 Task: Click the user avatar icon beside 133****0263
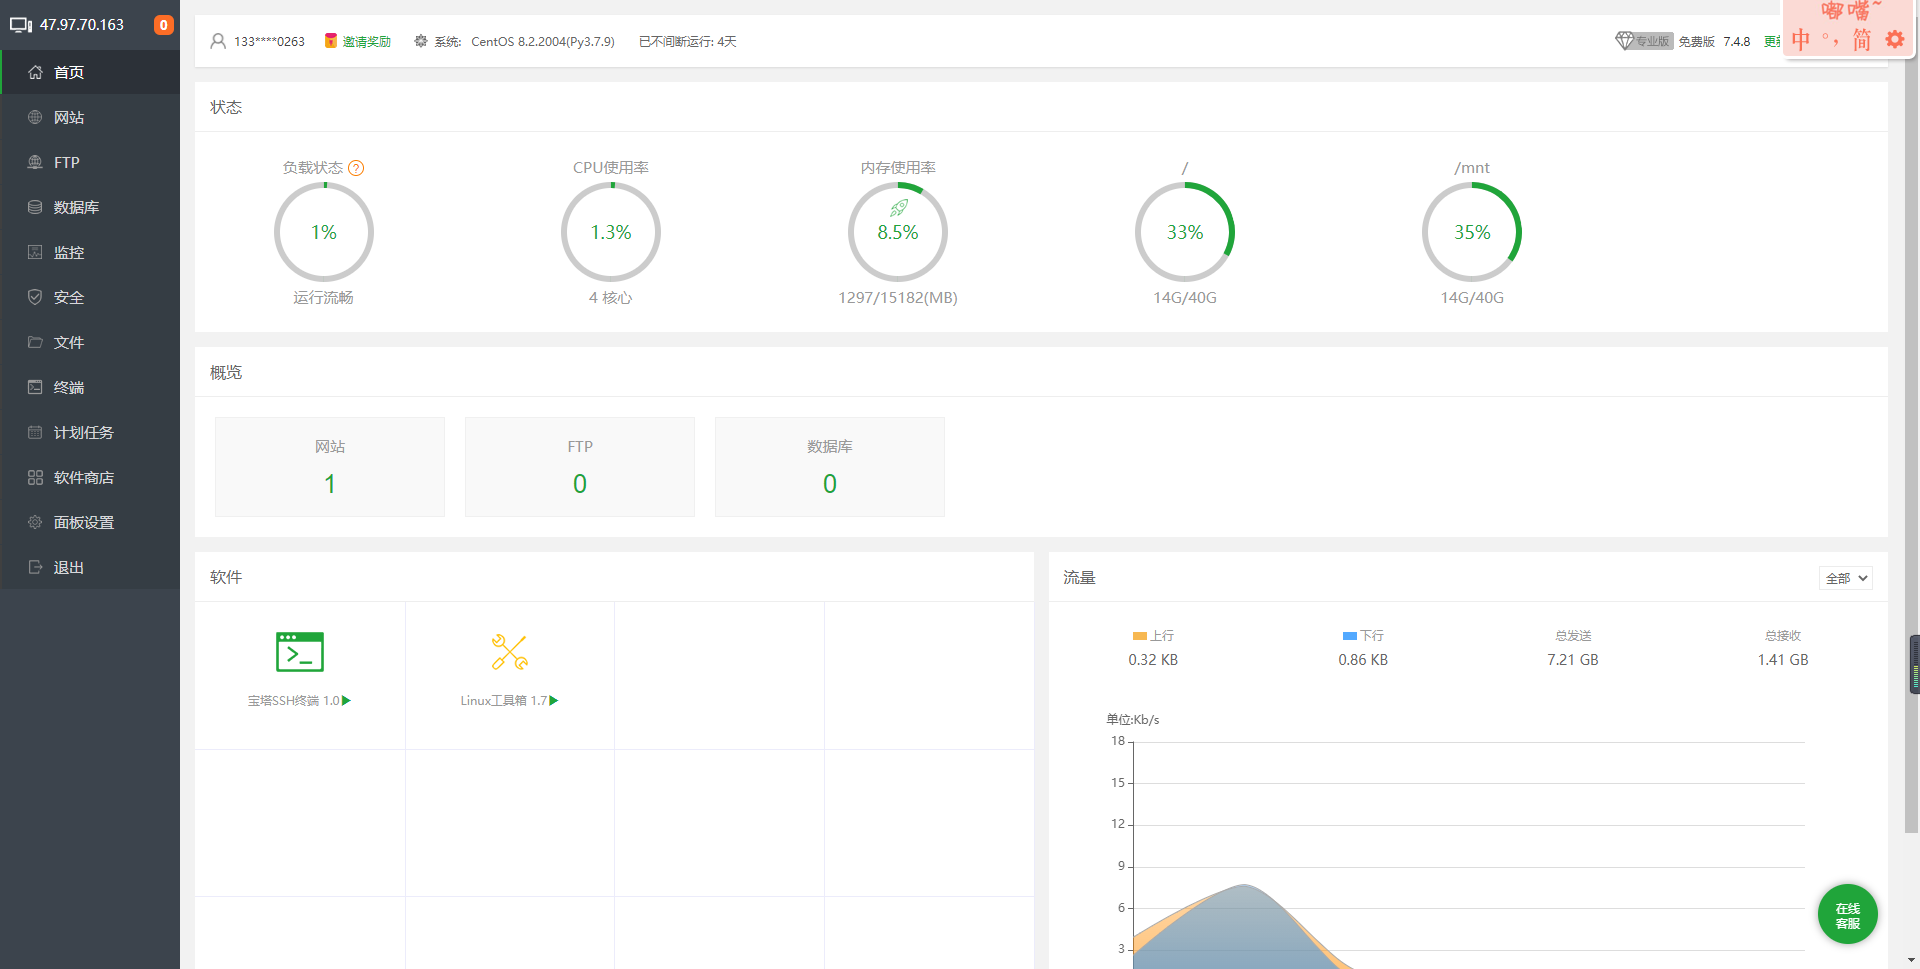coord(218,41)
